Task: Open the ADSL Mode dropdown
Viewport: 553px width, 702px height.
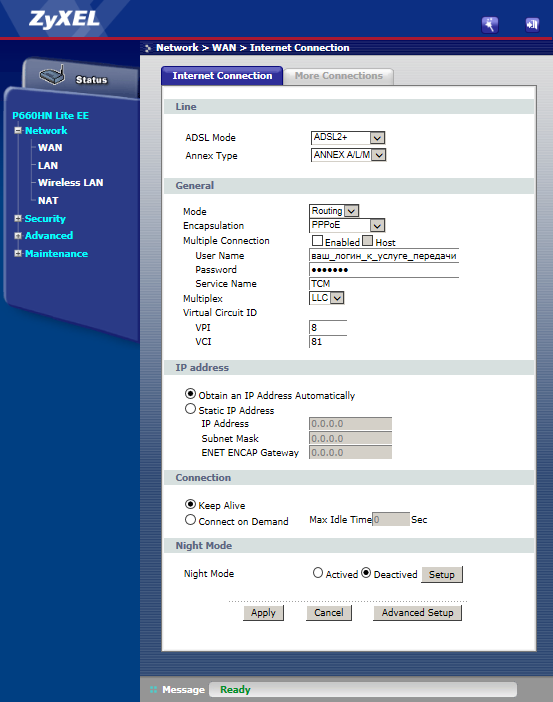Action: click(348, 137)
